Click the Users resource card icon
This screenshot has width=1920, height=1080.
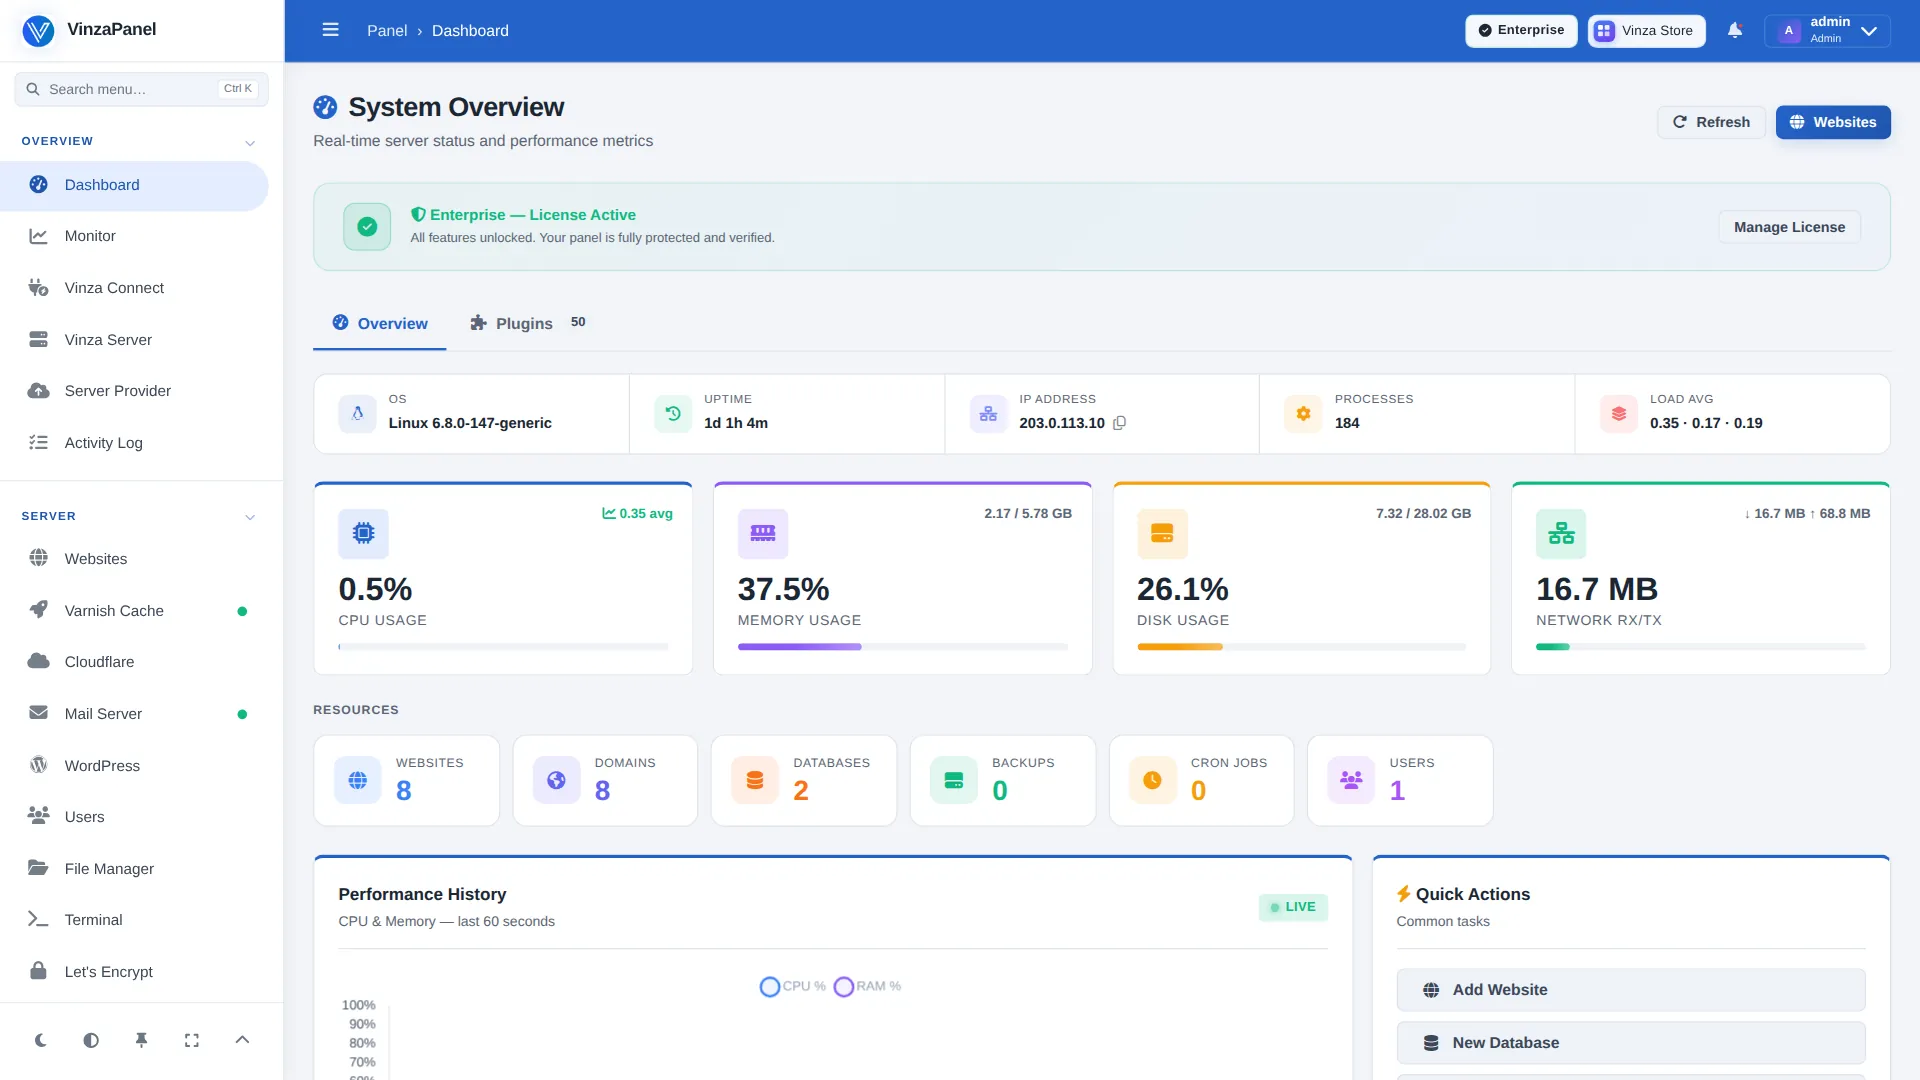click(x=1351, y=780)
